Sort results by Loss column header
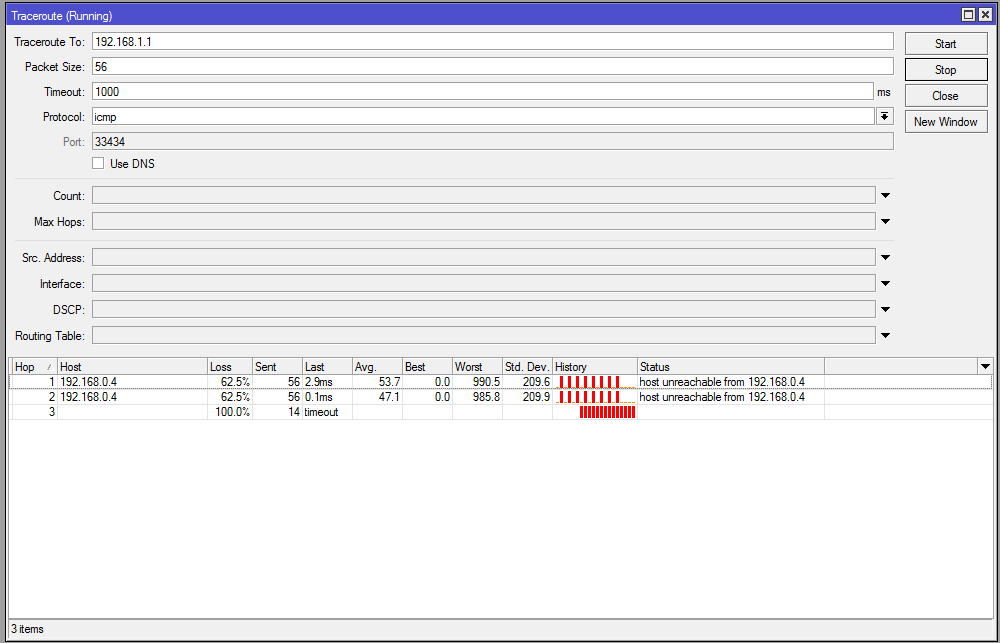 coord(229,367)
